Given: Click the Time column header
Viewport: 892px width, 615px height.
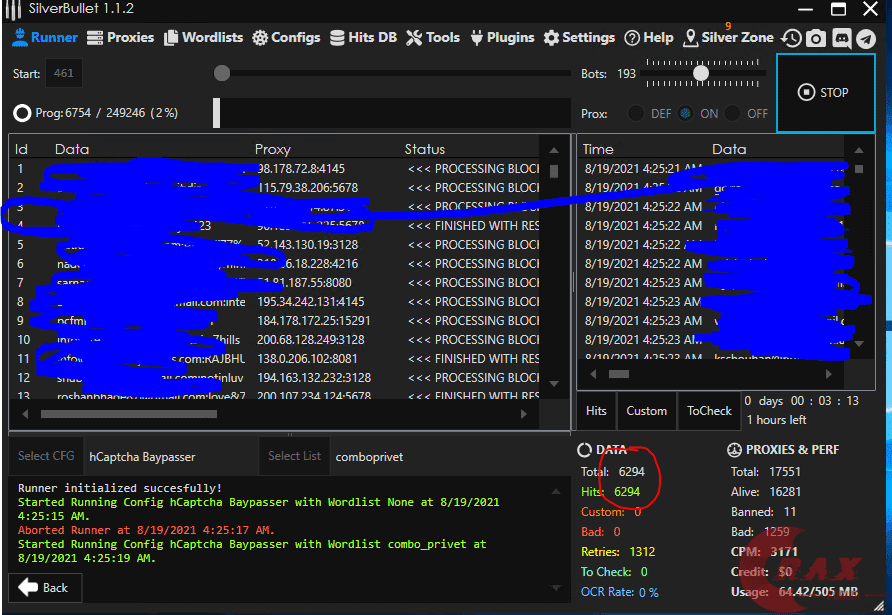Looking at the screenshot, I should [x=598, y=149].
